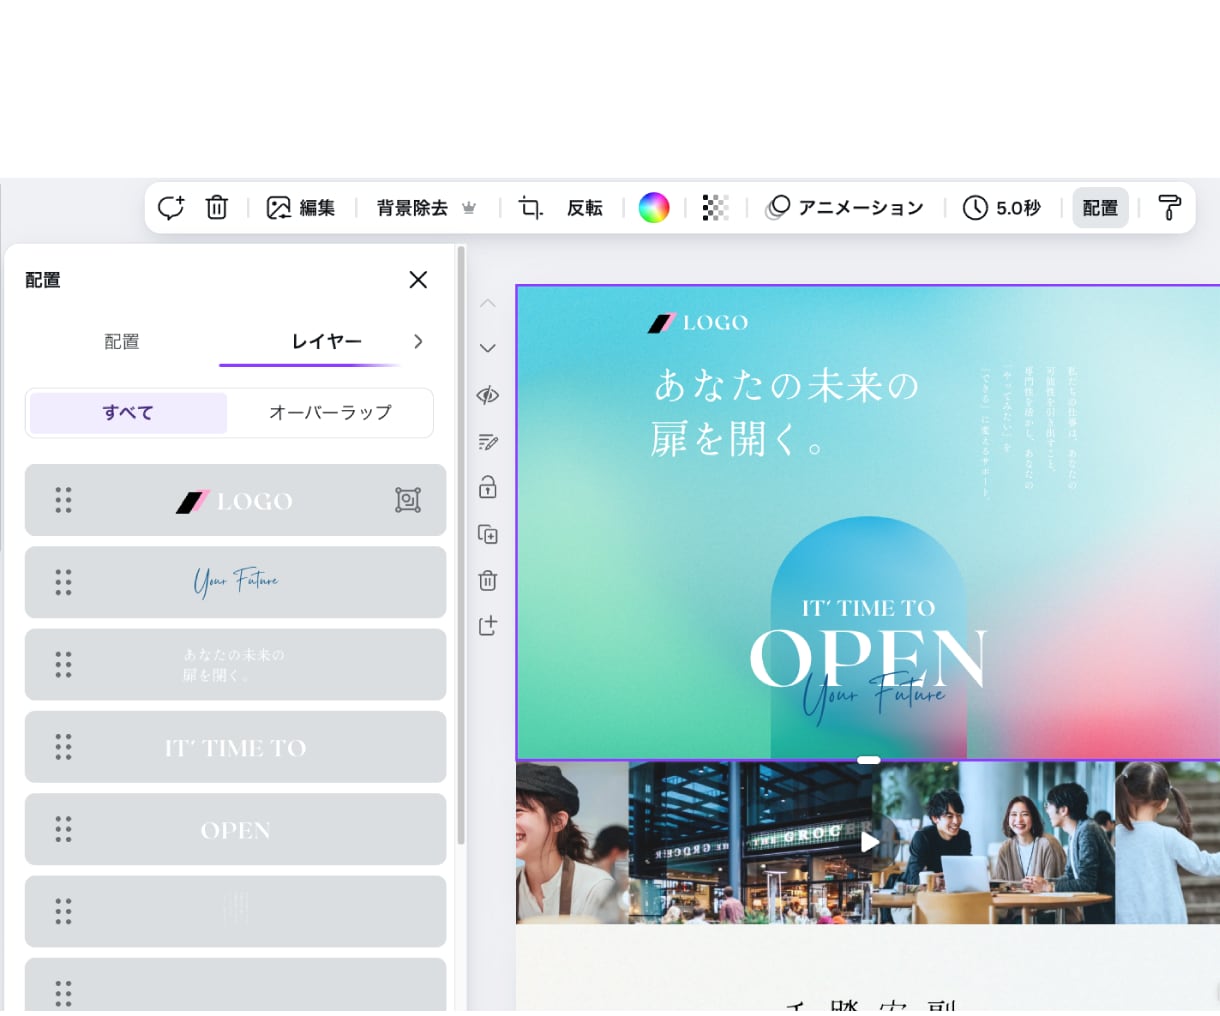Select the IT' TIME TO layer row

point(235,747)
